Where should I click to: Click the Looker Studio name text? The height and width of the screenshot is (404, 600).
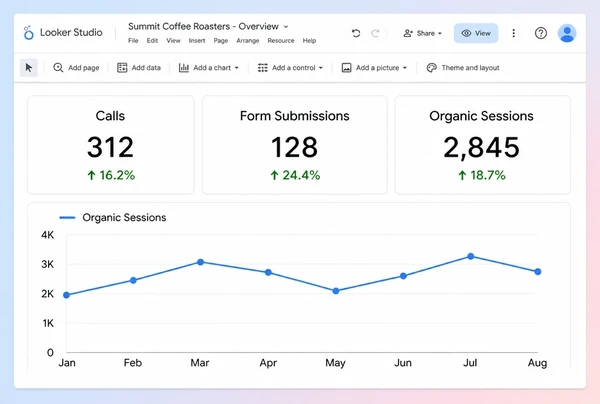(x=71, y=33)
